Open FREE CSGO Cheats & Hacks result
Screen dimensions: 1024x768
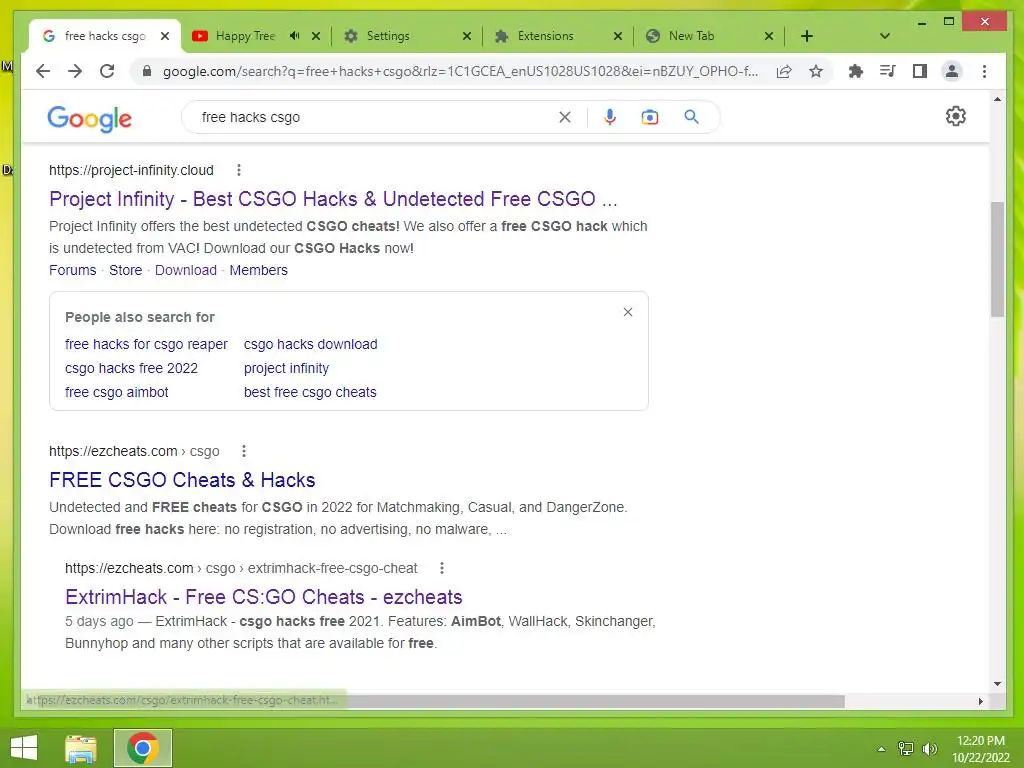tap(182, 480)
